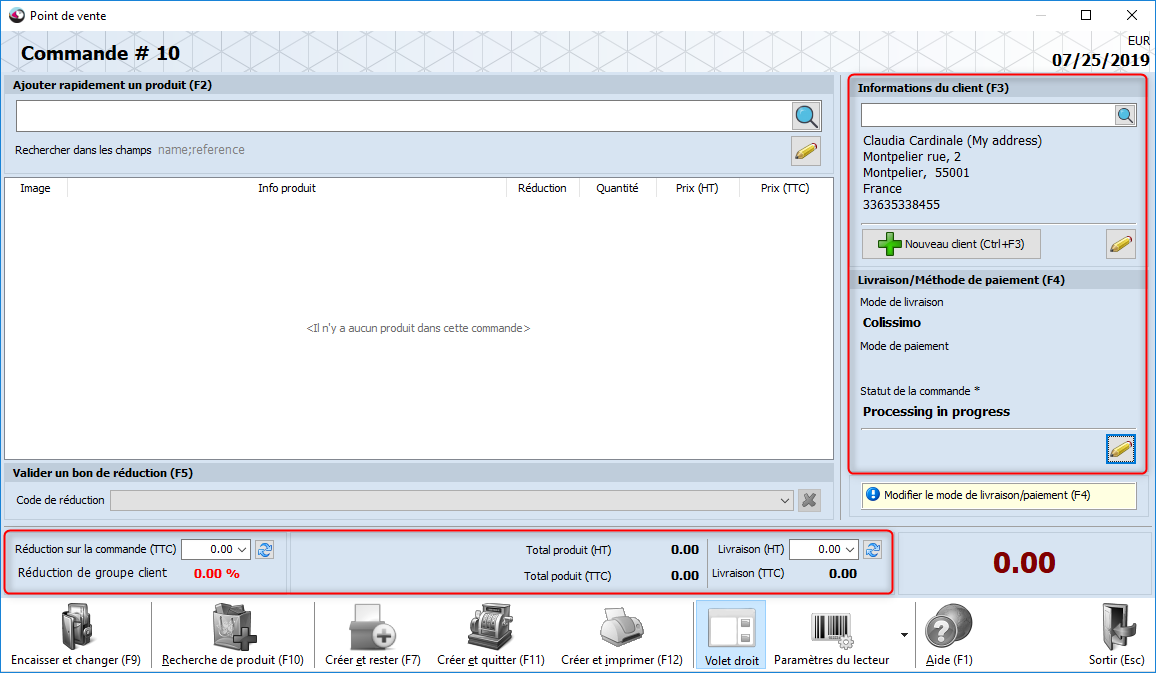Open Aide (F1) help
Image resolution: width=1156 pixels, height=673 pixels.
coord(950,635)
